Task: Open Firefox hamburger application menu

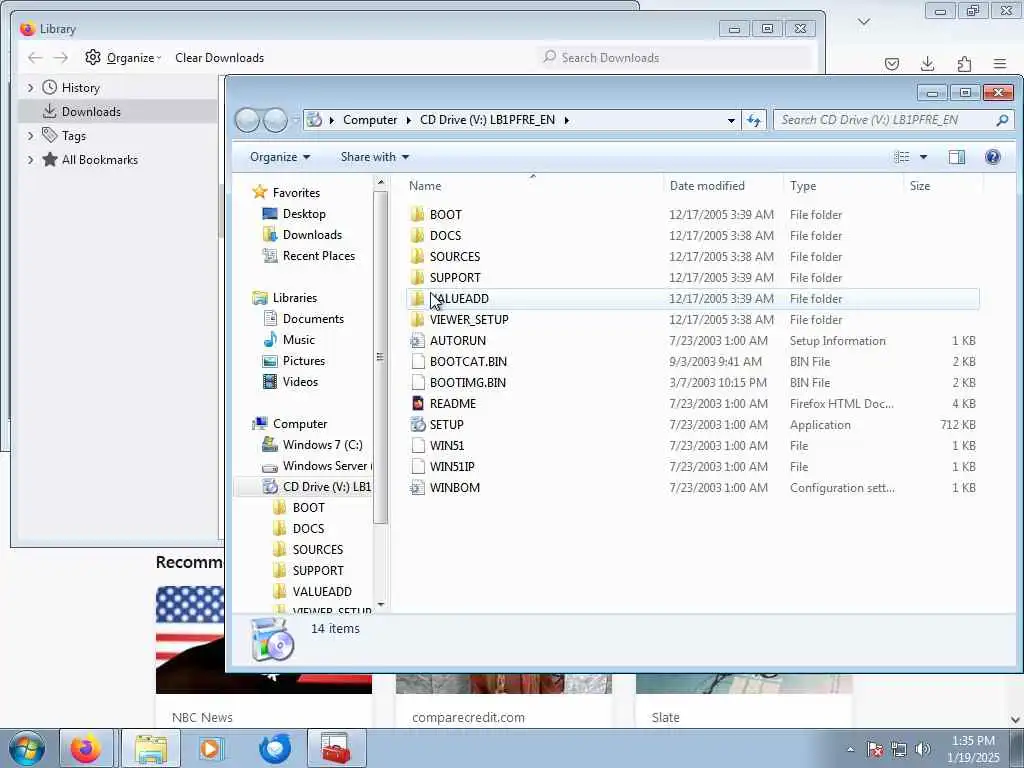Action: 999,63
